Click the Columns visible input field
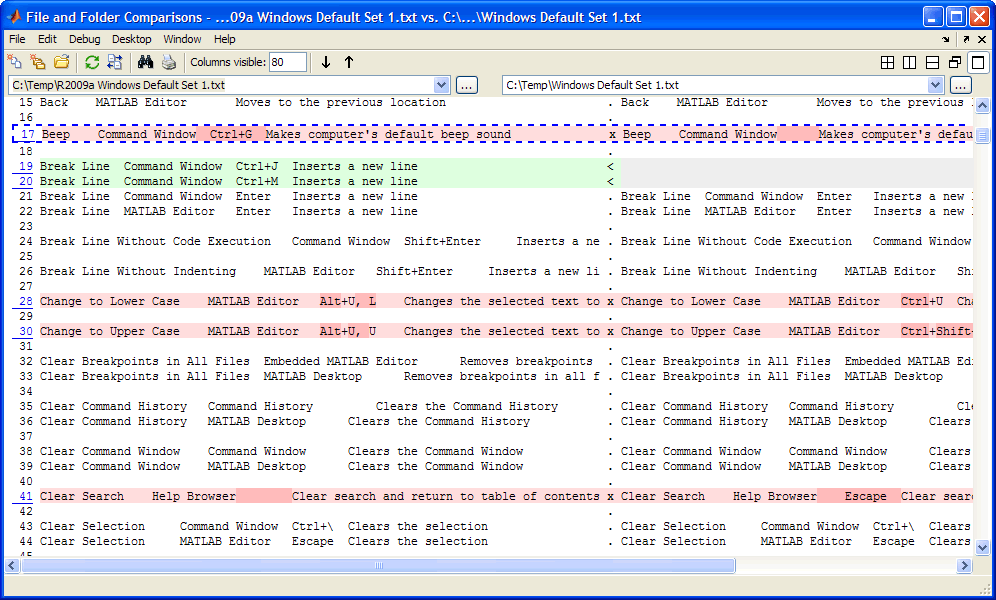This screenshot has height=600, width=996. click(x=288, y=62)
